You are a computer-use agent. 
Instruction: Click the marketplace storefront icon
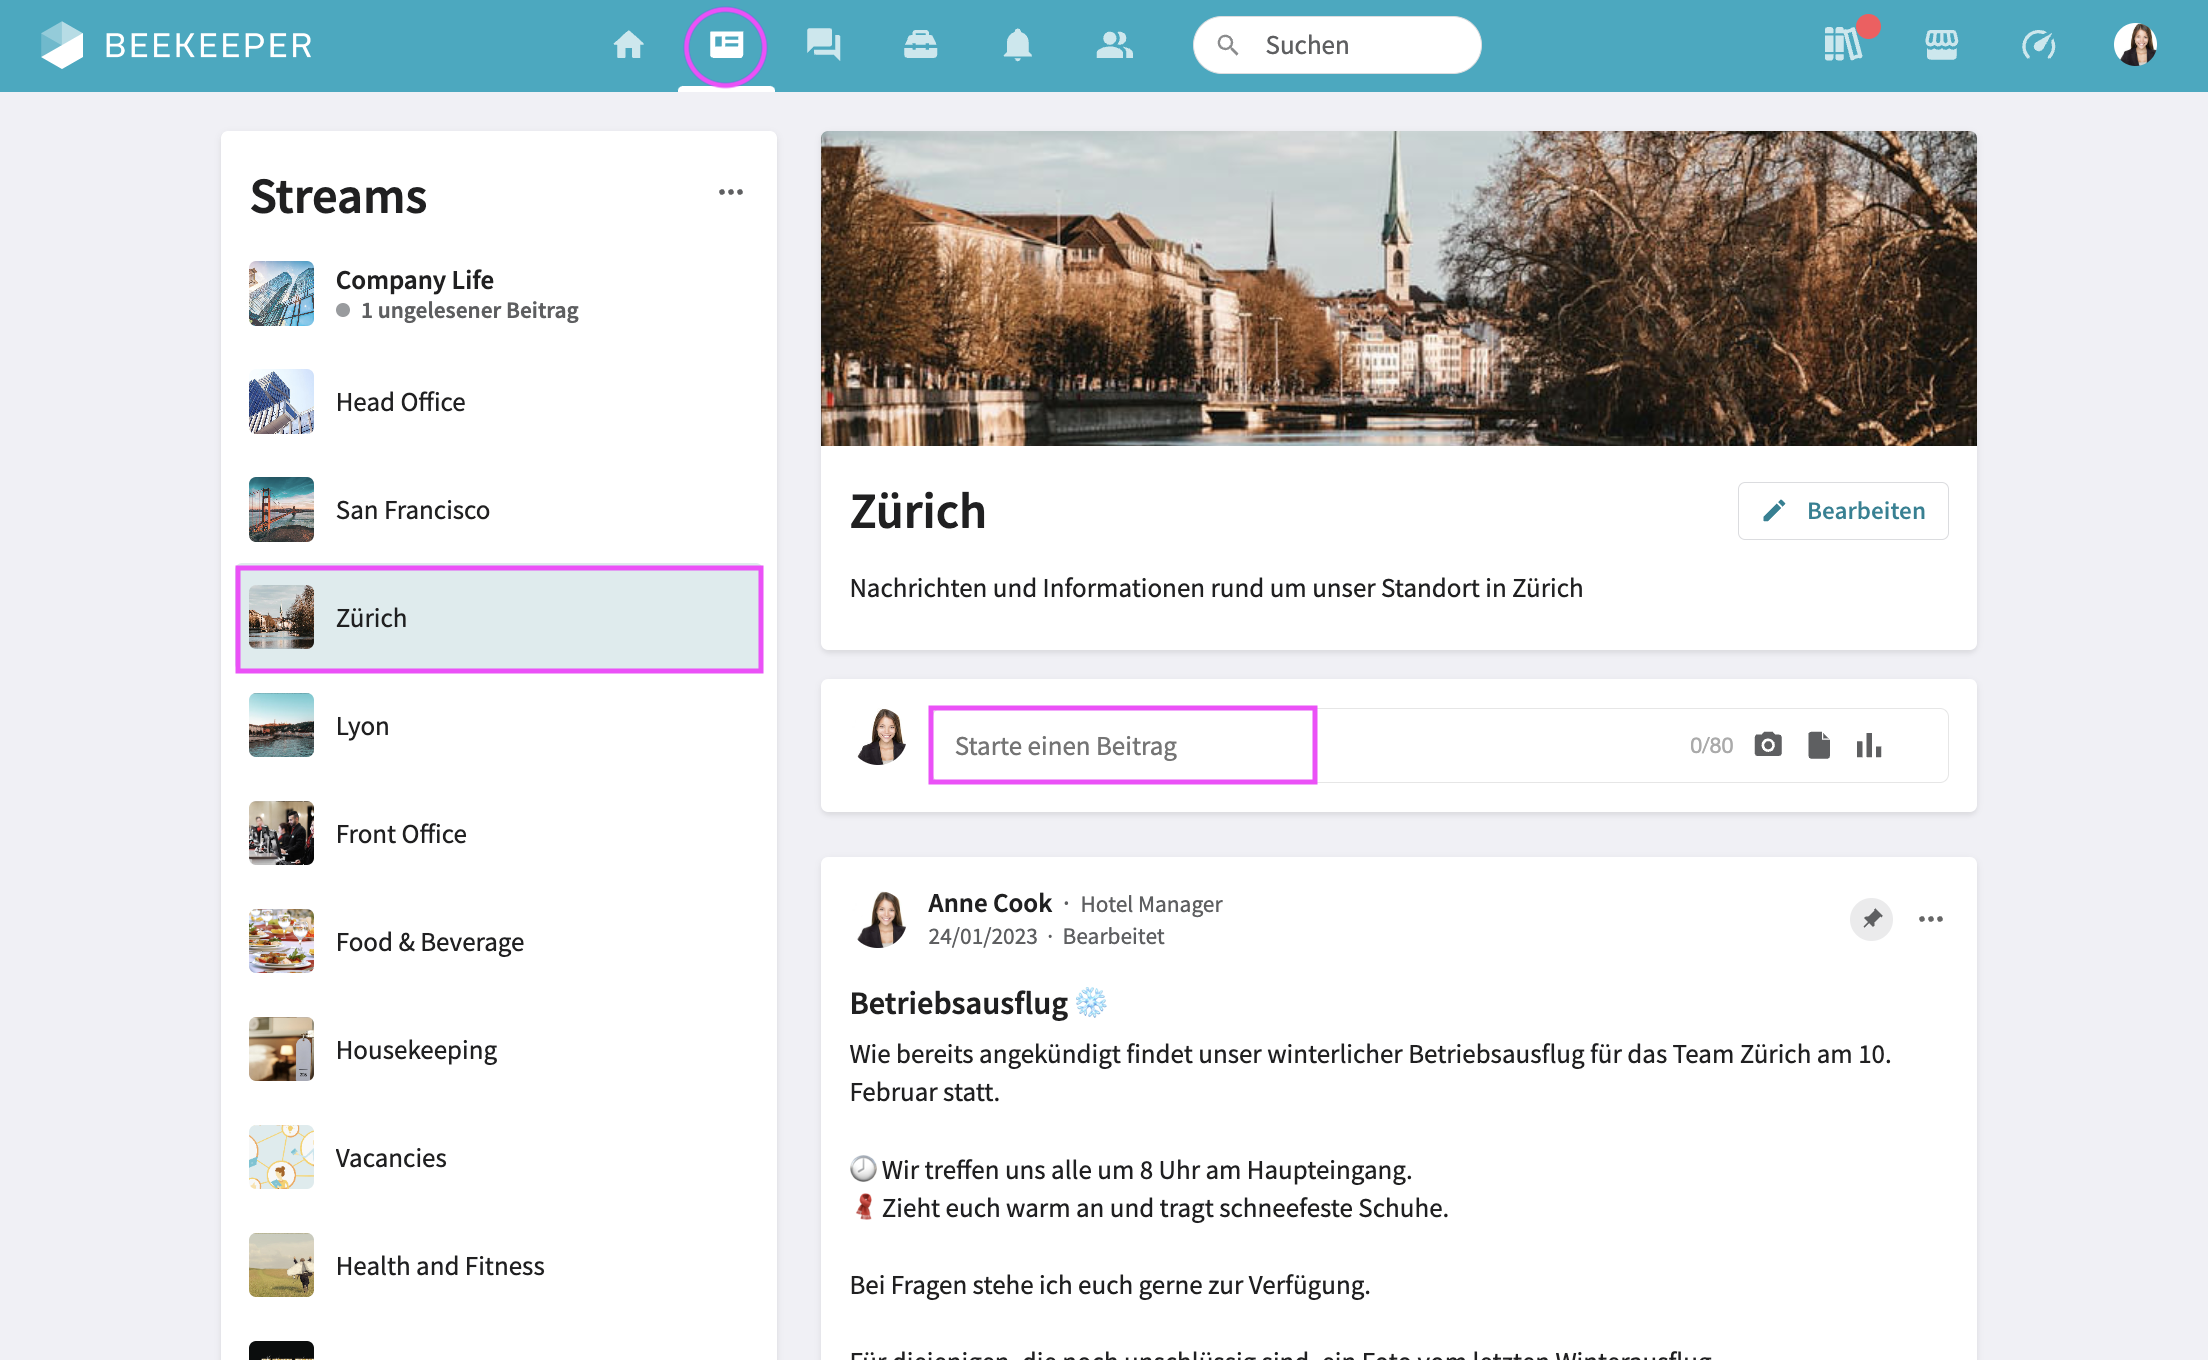(x=1941, y=45)
